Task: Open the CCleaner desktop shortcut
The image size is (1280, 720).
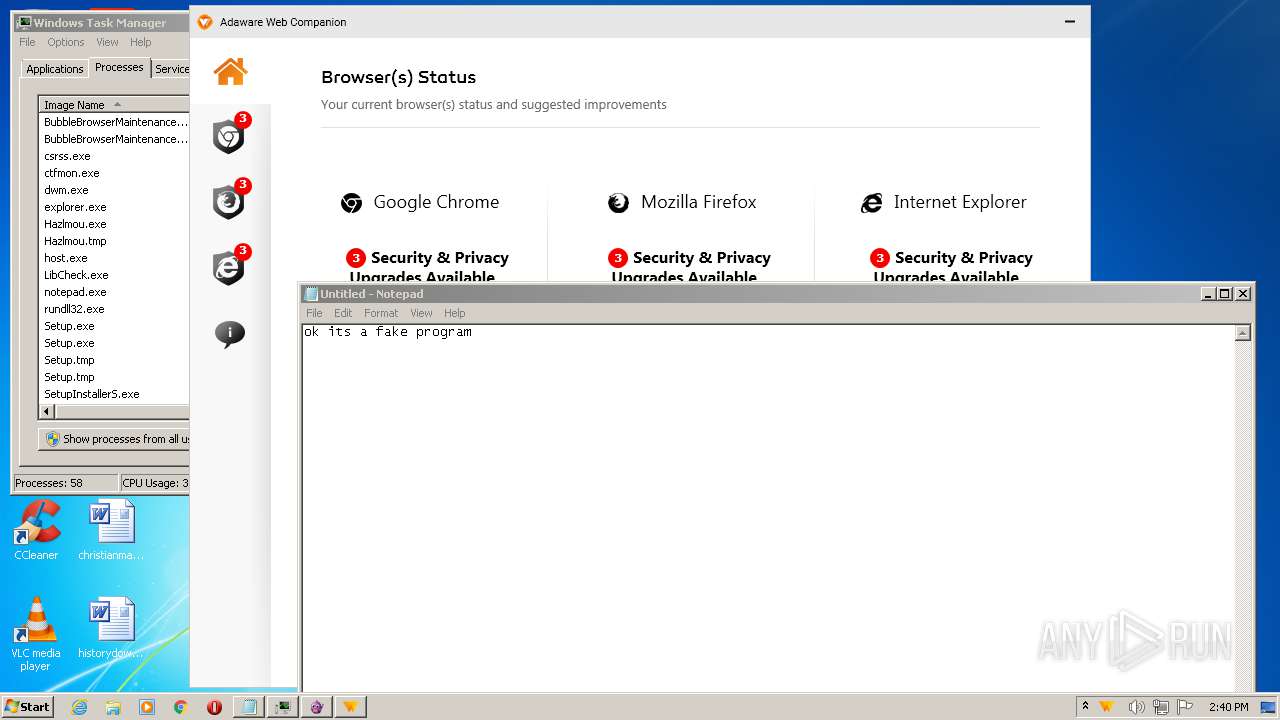Action: coord(36,530)
